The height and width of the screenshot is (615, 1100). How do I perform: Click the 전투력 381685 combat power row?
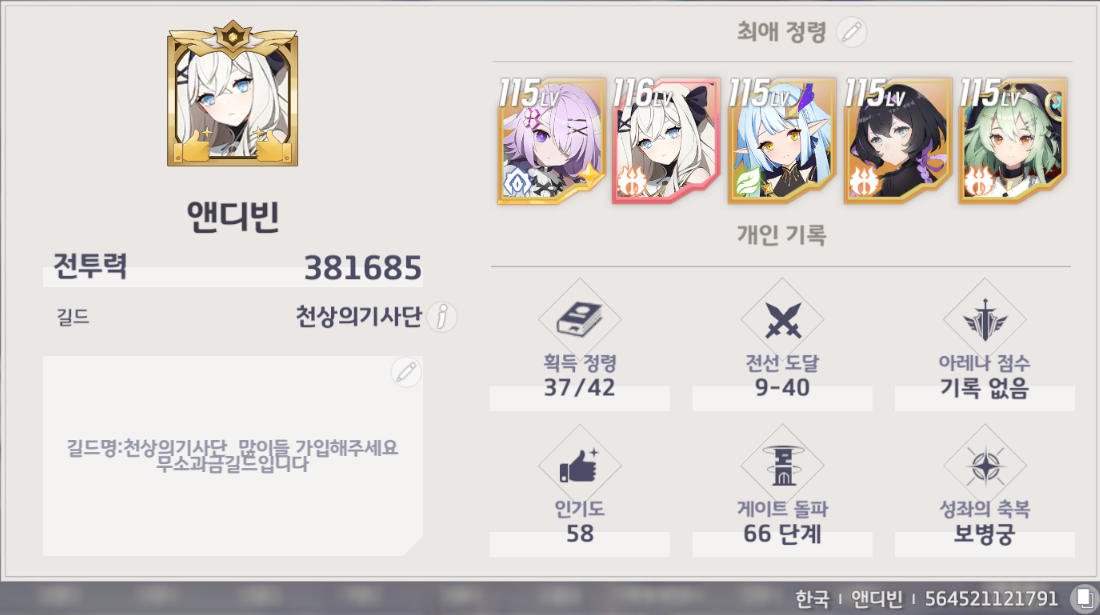tap(232, 268)
